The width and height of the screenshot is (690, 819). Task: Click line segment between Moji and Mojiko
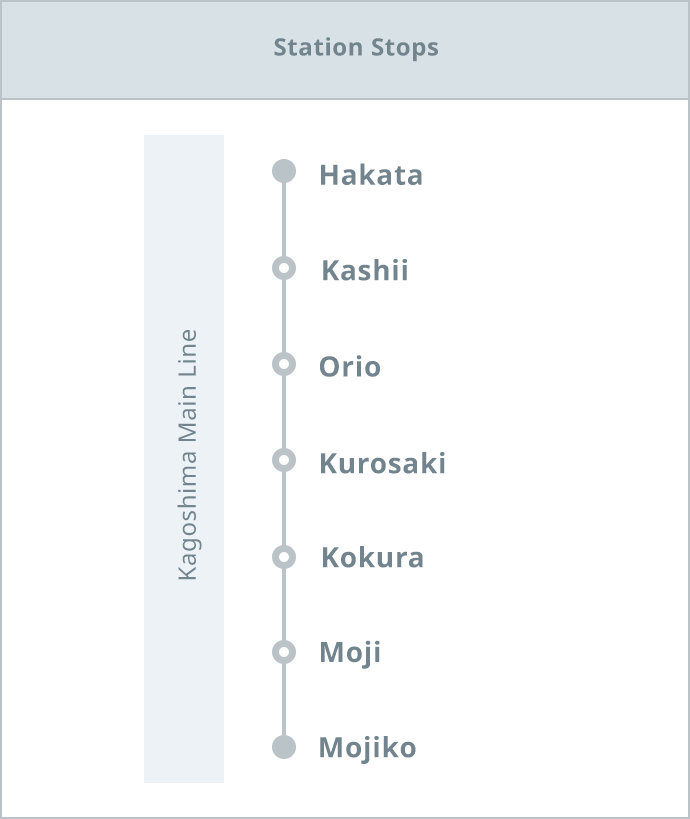(284, 699)
